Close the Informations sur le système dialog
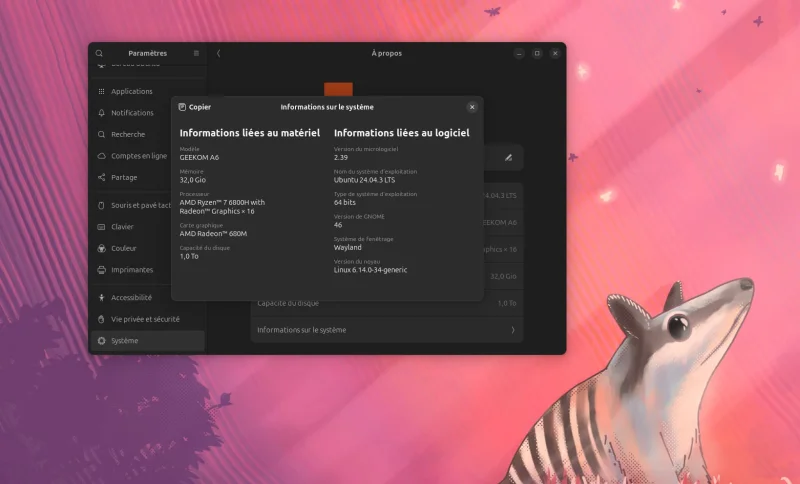The height and width of the screenshot is (484, 800). click(472, 107)
